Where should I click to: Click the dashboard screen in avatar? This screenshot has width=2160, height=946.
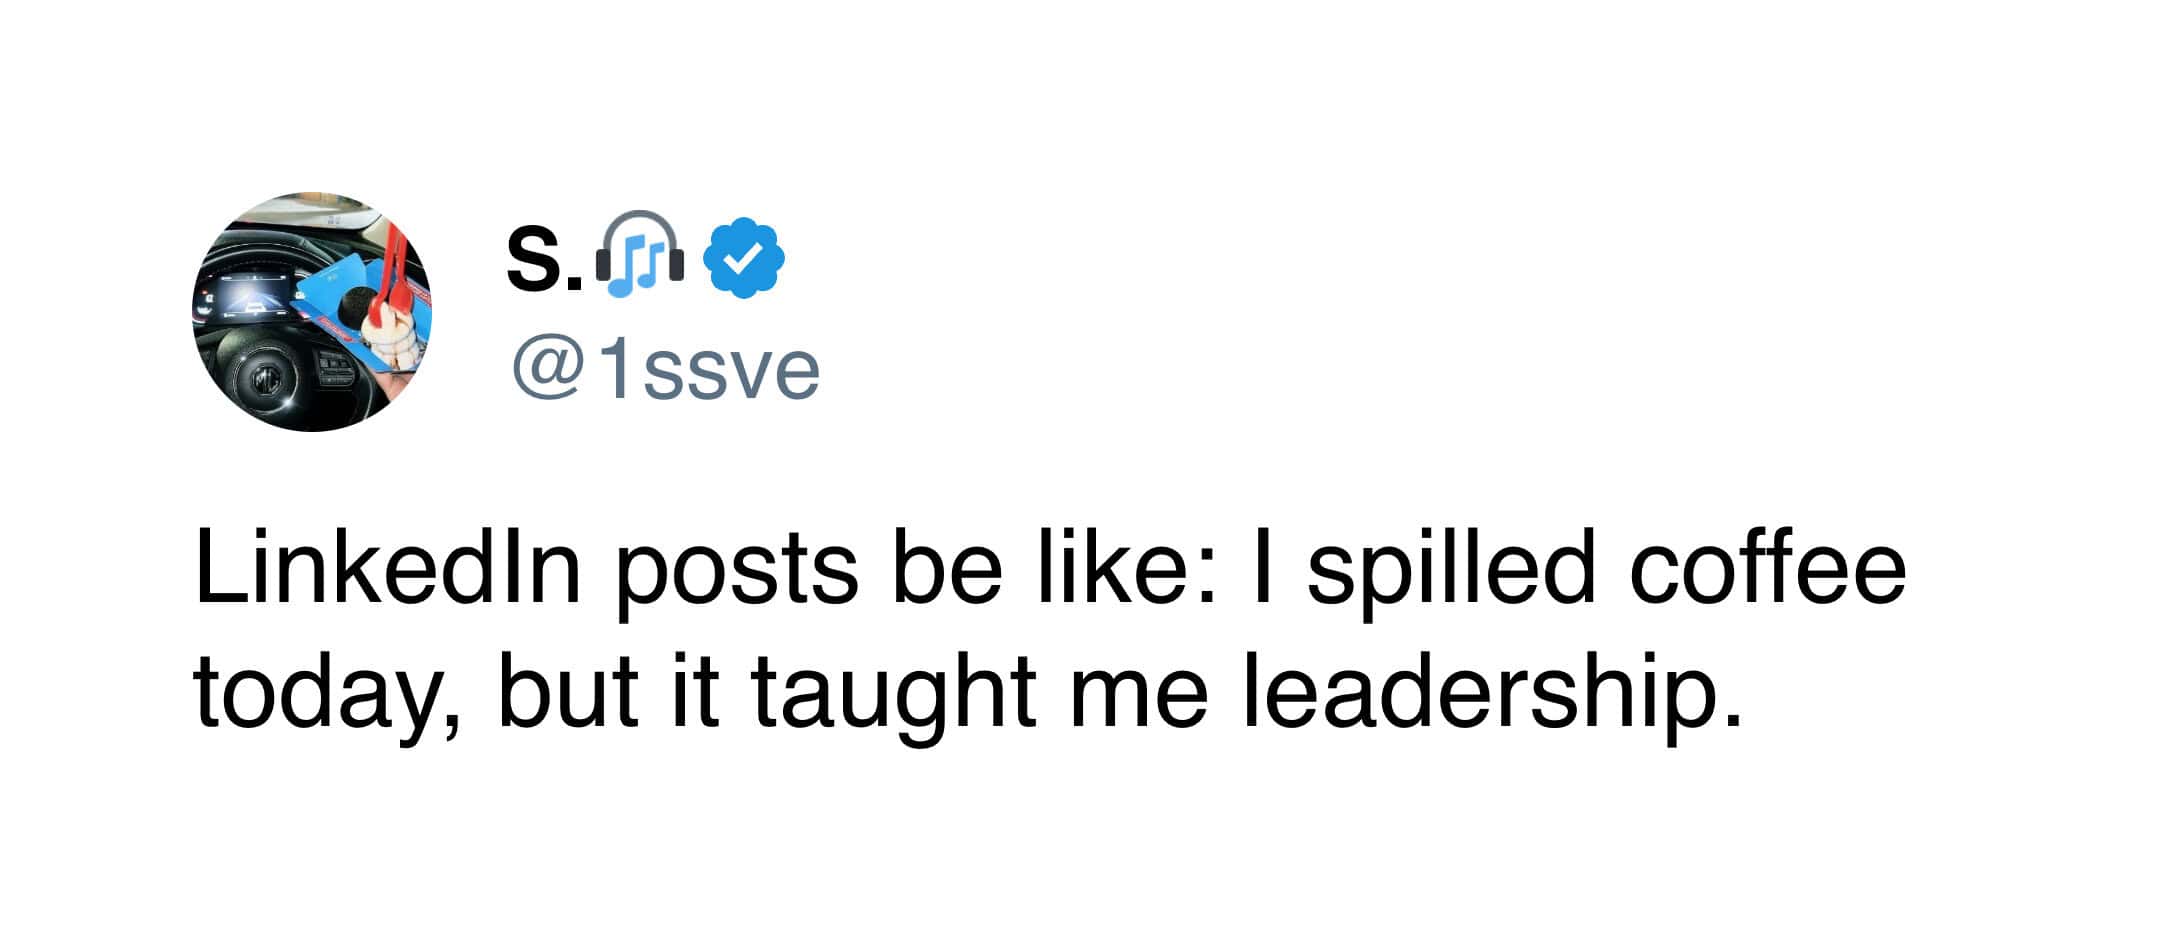(x=255, y=295)
